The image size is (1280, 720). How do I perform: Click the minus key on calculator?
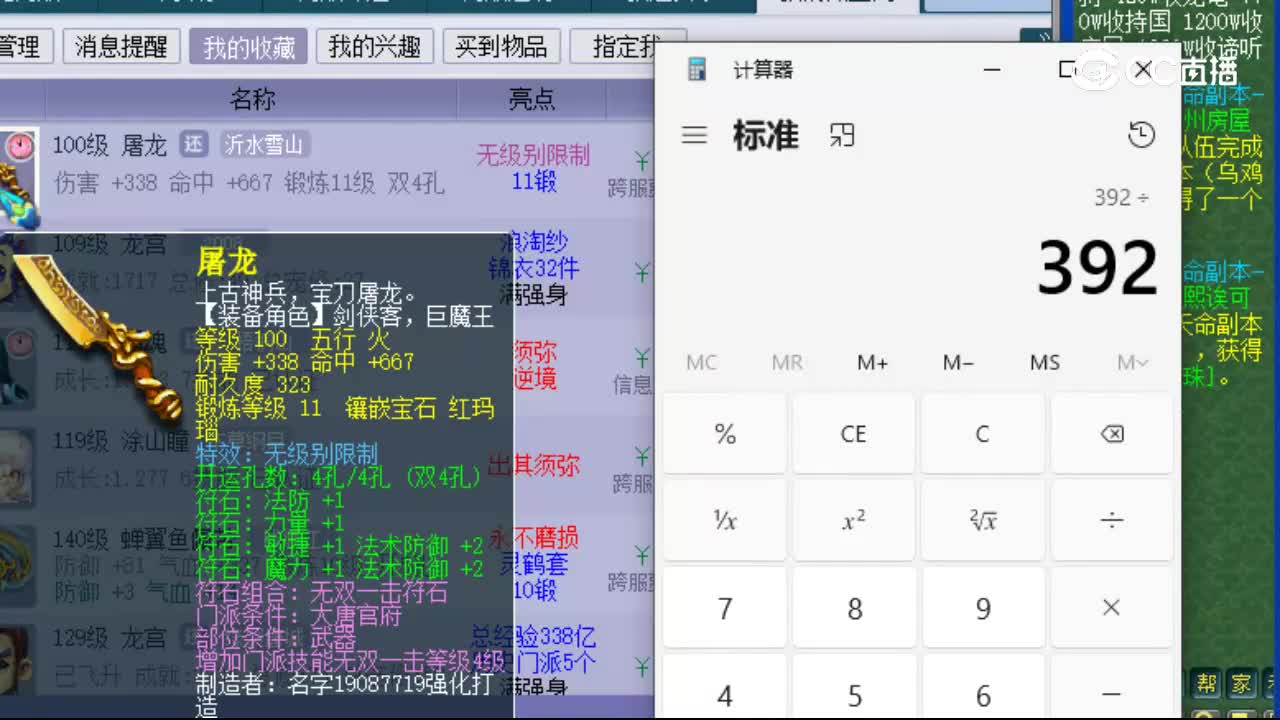1111,693
